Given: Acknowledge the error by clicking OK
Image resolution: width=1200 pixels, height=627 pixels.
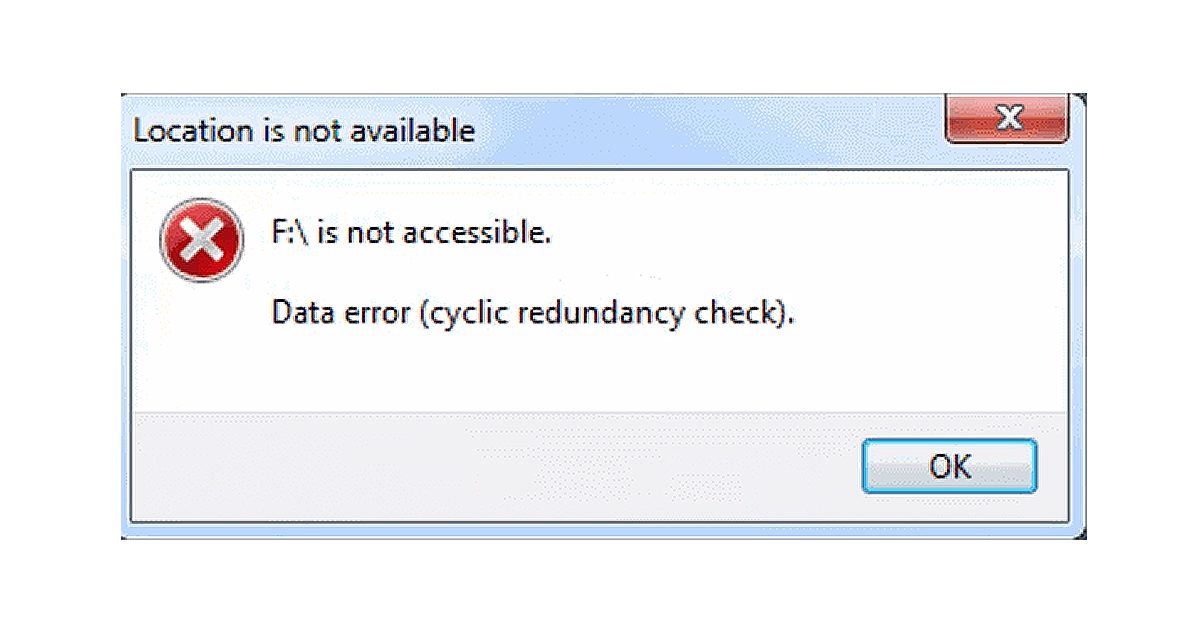Looking at the screenshot, I should (x=948, y=465).
